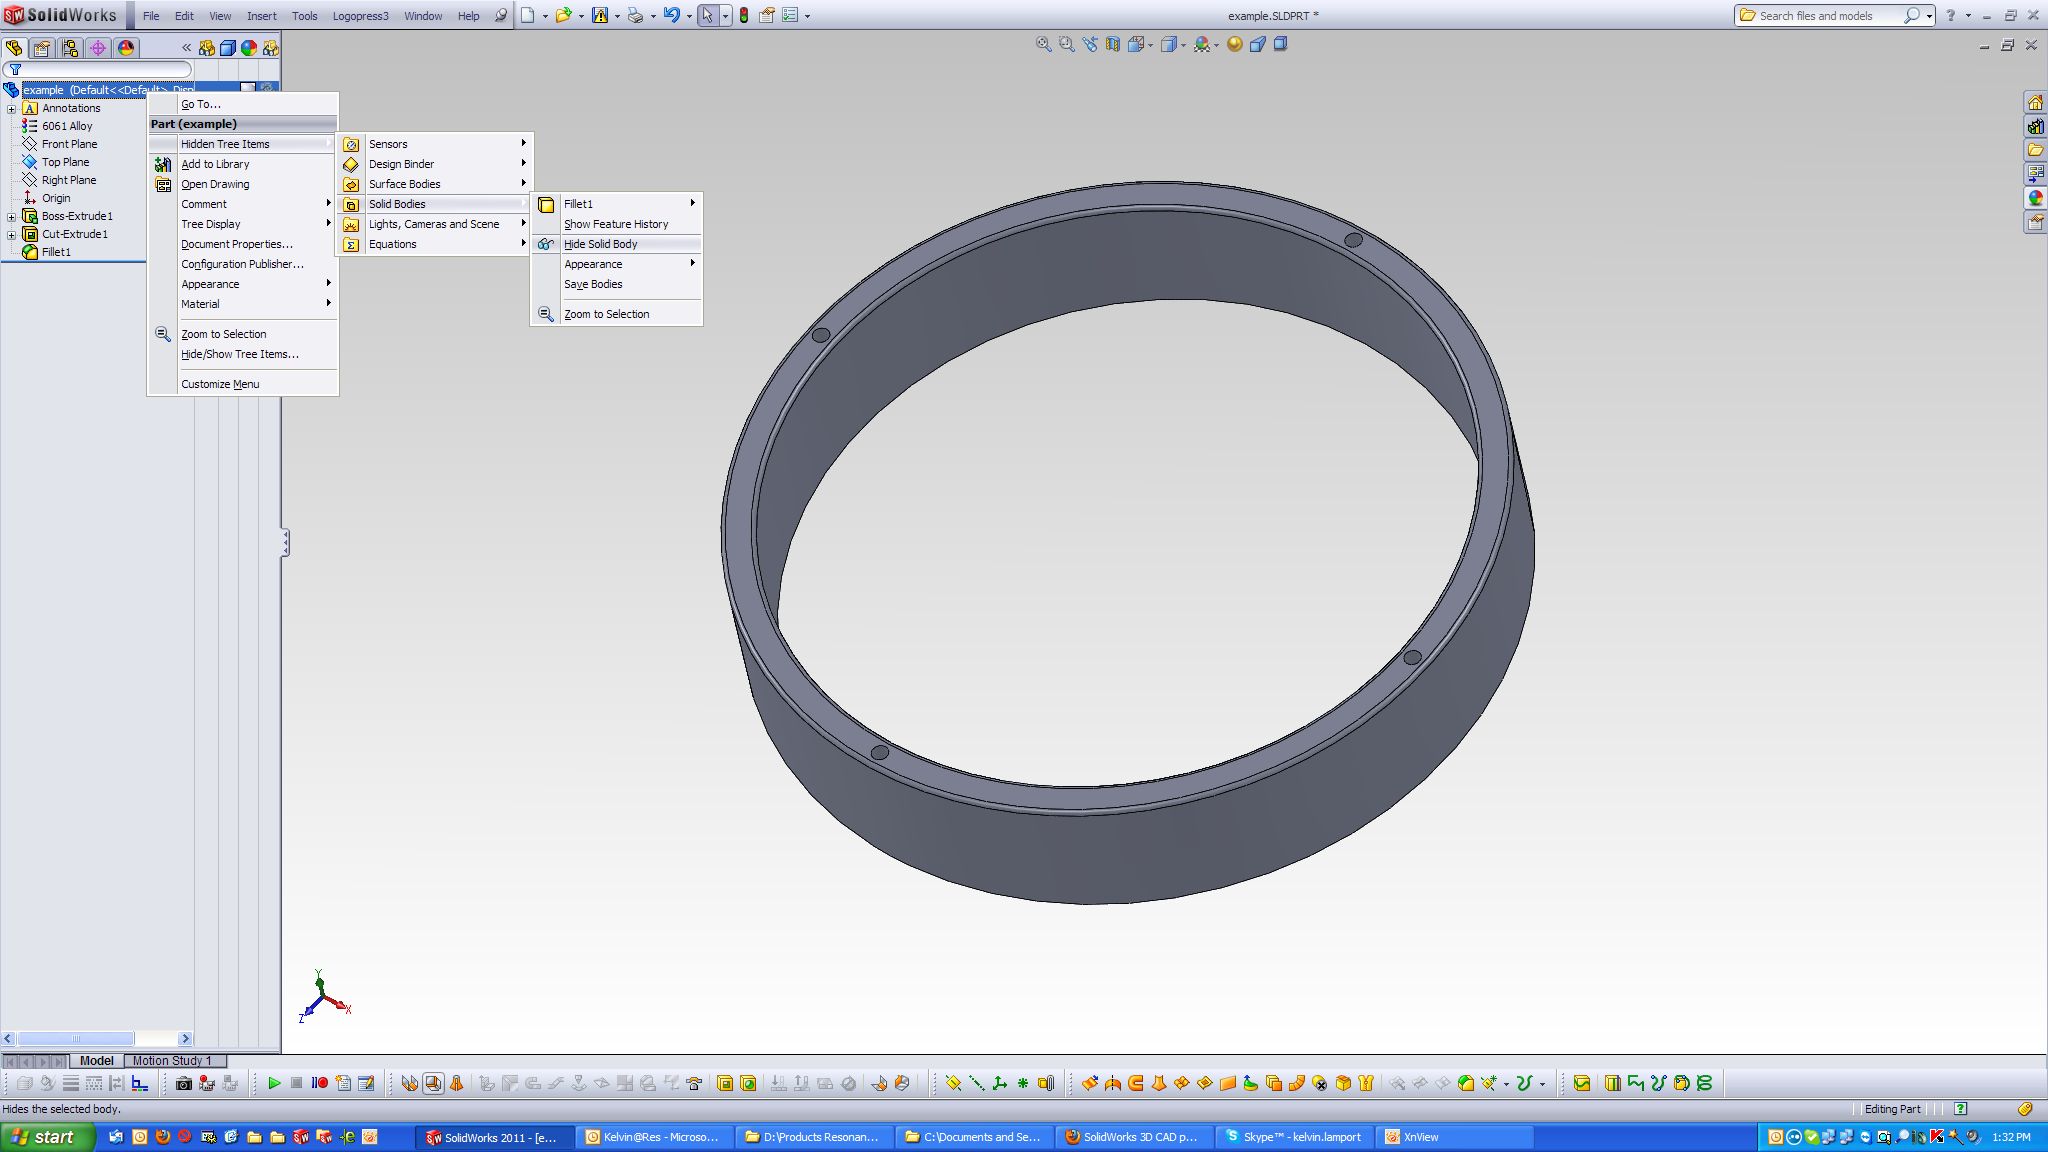The image size is (2048, 1152).
Task: Click Go To... in context menu
Action: click(x=243, y=104)
